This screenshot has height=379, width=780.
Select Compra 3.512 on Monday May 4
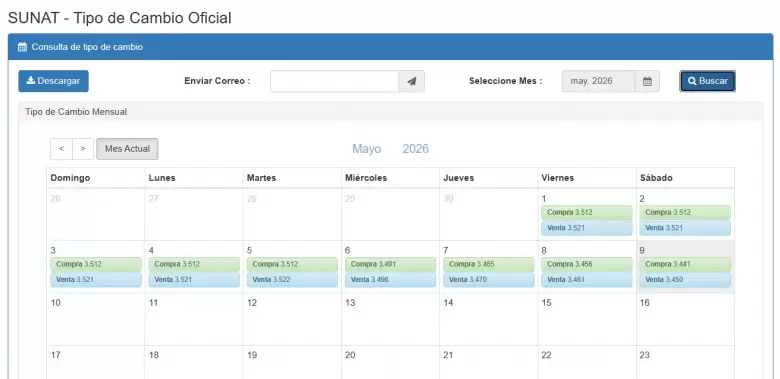click(194, 264)
